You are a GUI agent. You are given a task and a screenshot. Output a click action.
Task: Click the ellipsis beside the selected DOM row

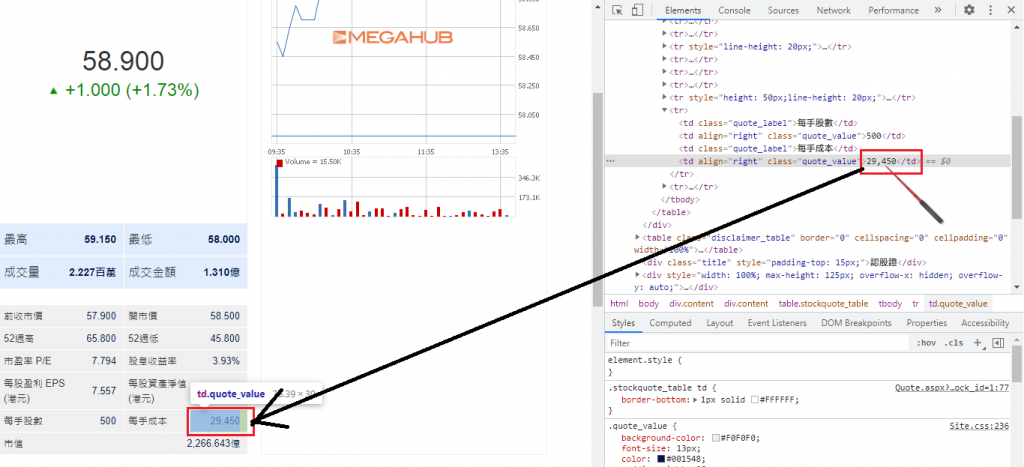[x=611, y=161]
